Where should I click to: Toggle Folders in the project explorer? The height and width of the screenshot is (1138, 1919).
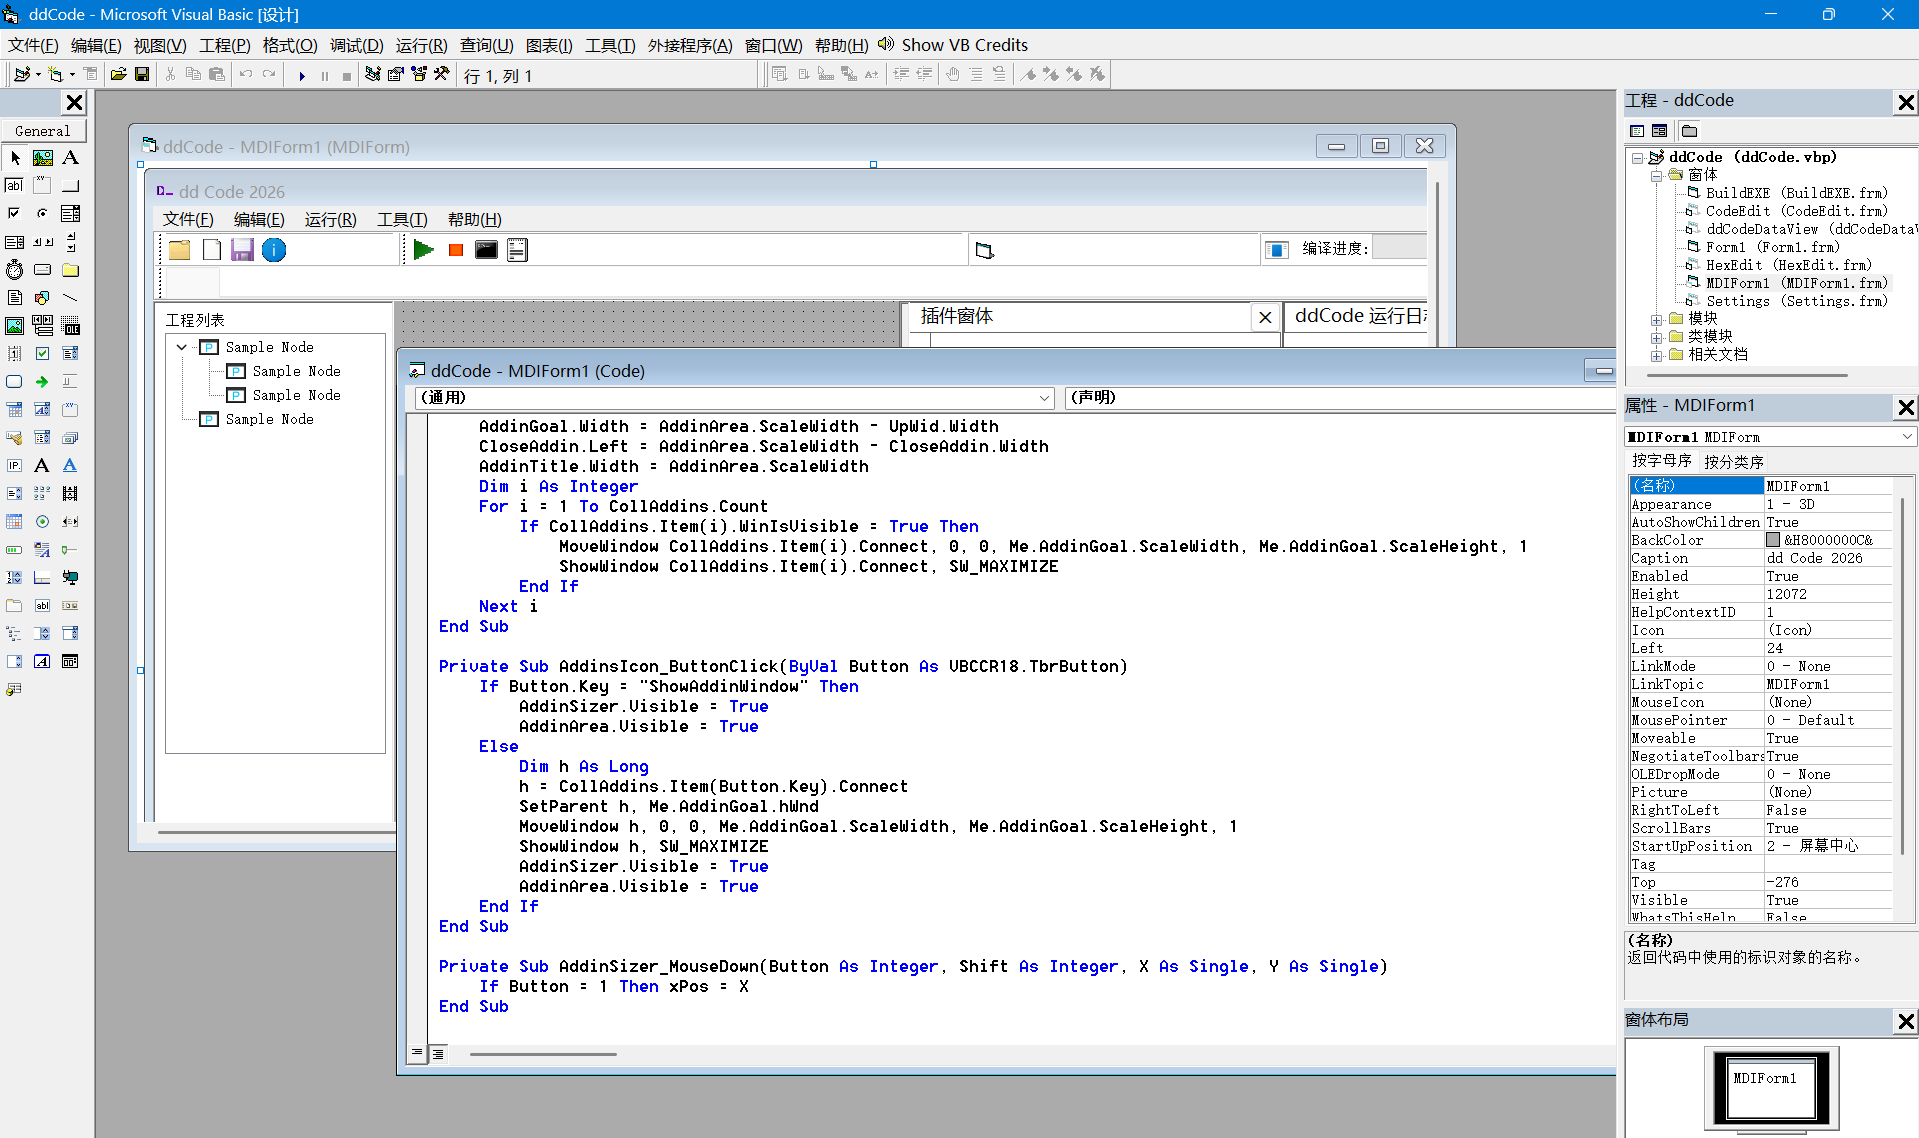pyautogui.click(x=1690, y=131)
